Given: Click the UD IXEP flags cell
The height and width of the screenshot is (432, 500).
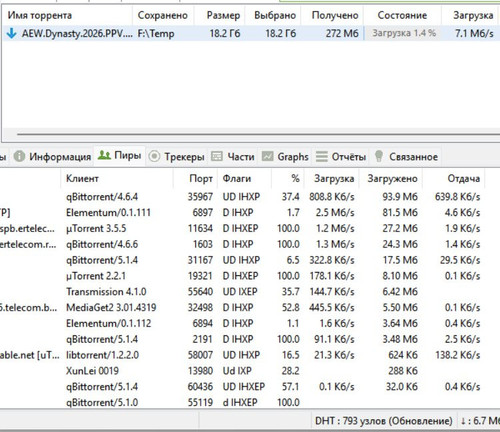Looking at the screenshot, I should [x=240, y=292].
